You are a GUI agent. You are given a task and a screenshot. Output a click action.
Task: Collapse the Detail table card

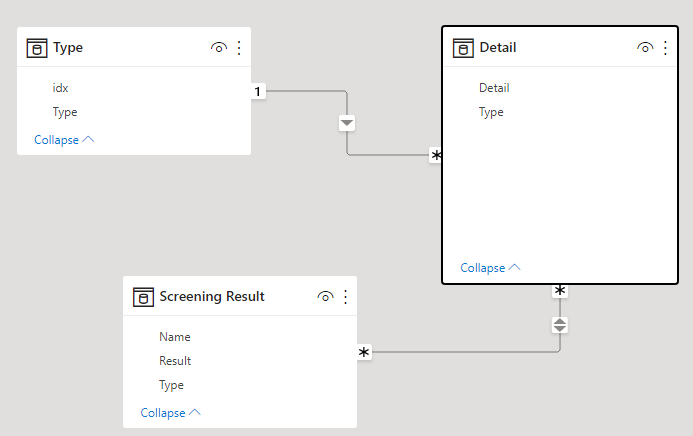pyautogui.click(x=490, y=268)
